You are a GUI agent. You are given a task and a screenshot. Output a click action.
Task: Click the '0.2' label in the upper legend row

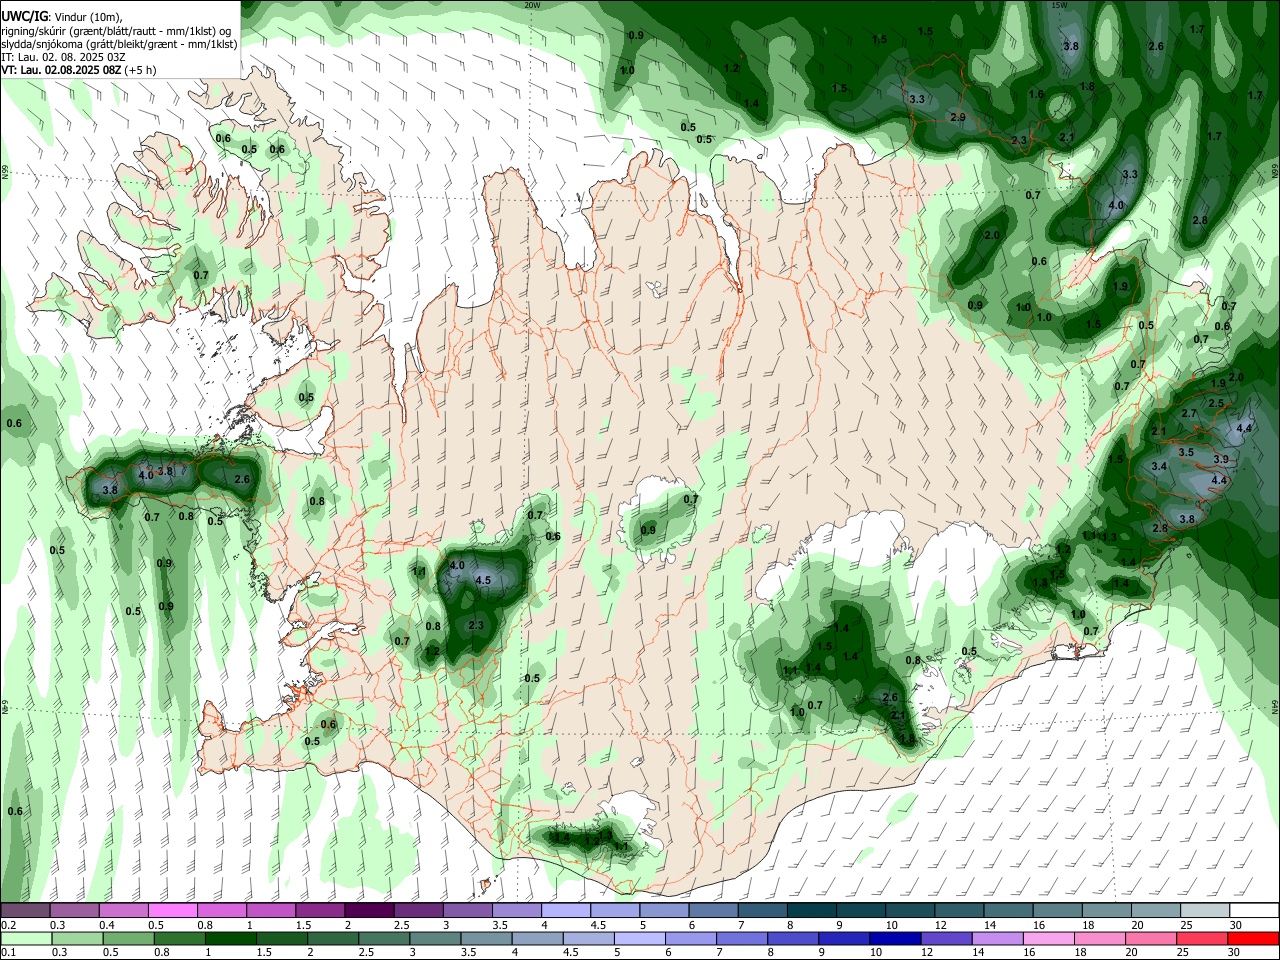[8, 925]
